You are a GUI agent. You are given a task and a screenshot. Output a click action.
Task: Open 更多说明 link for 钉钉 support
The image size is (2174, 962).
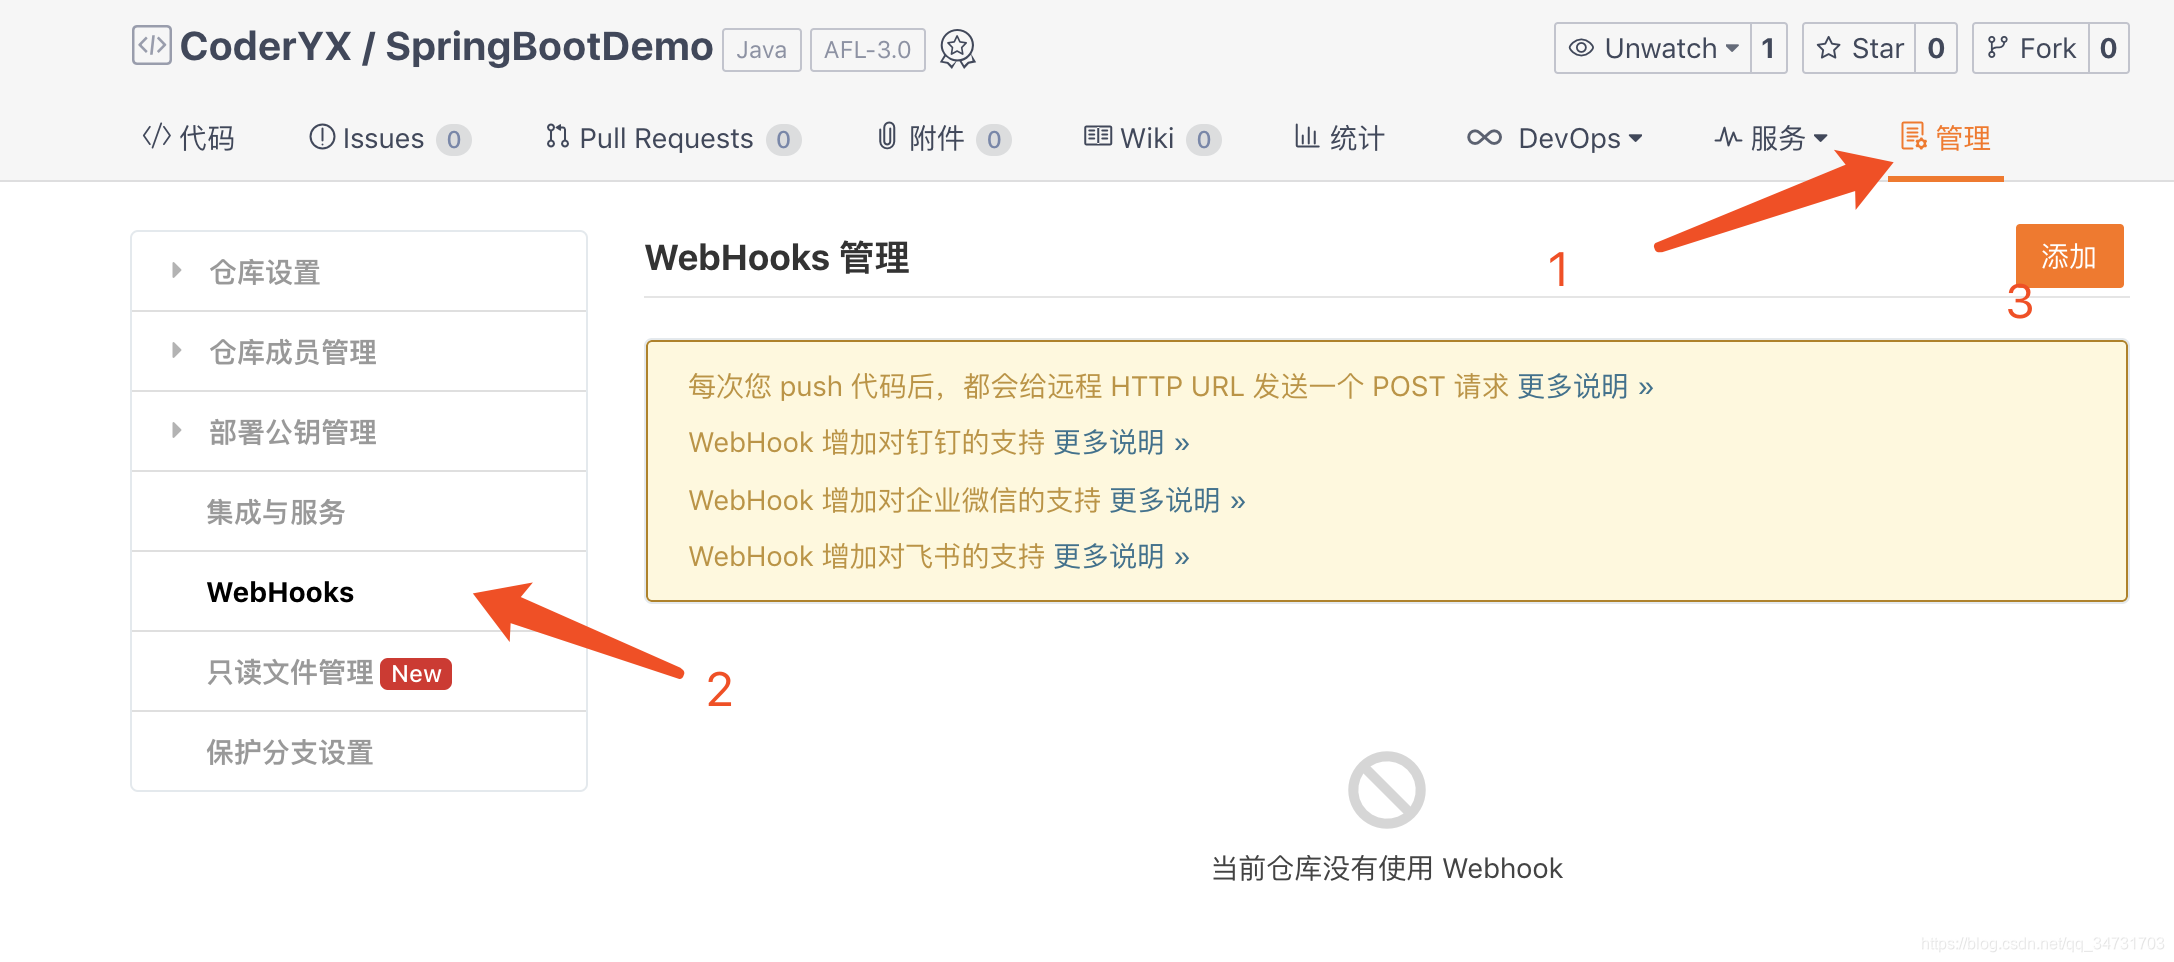(1121, 442)
